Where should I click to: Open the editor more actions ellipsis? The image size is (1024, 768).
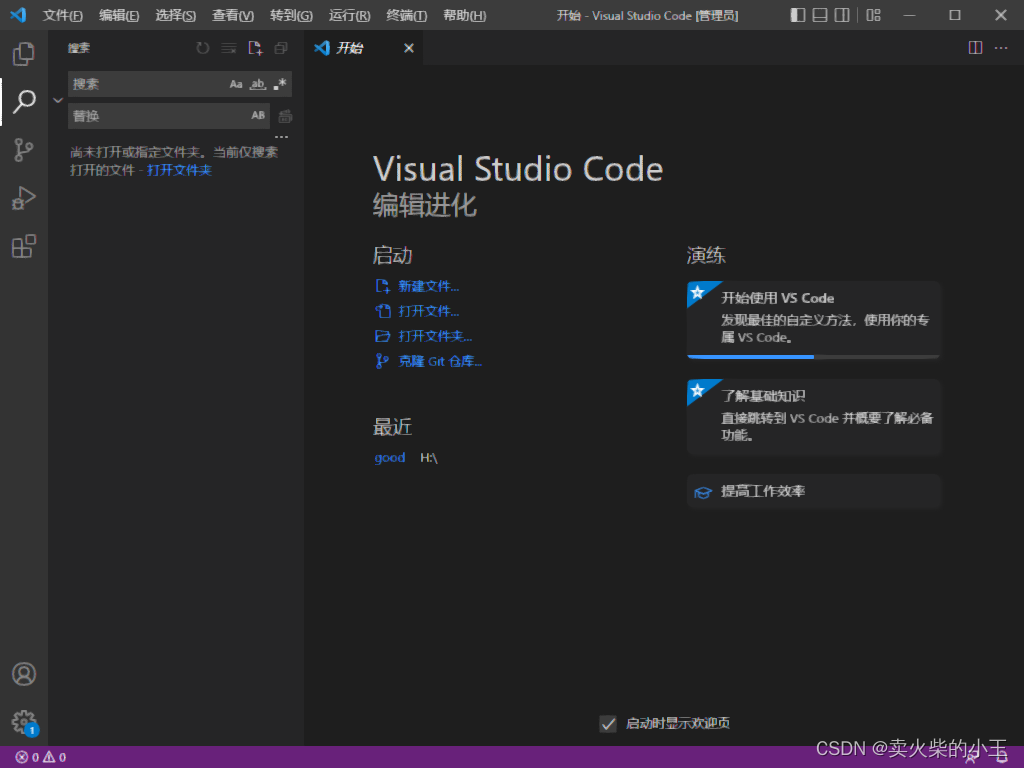click(1000, 48)
